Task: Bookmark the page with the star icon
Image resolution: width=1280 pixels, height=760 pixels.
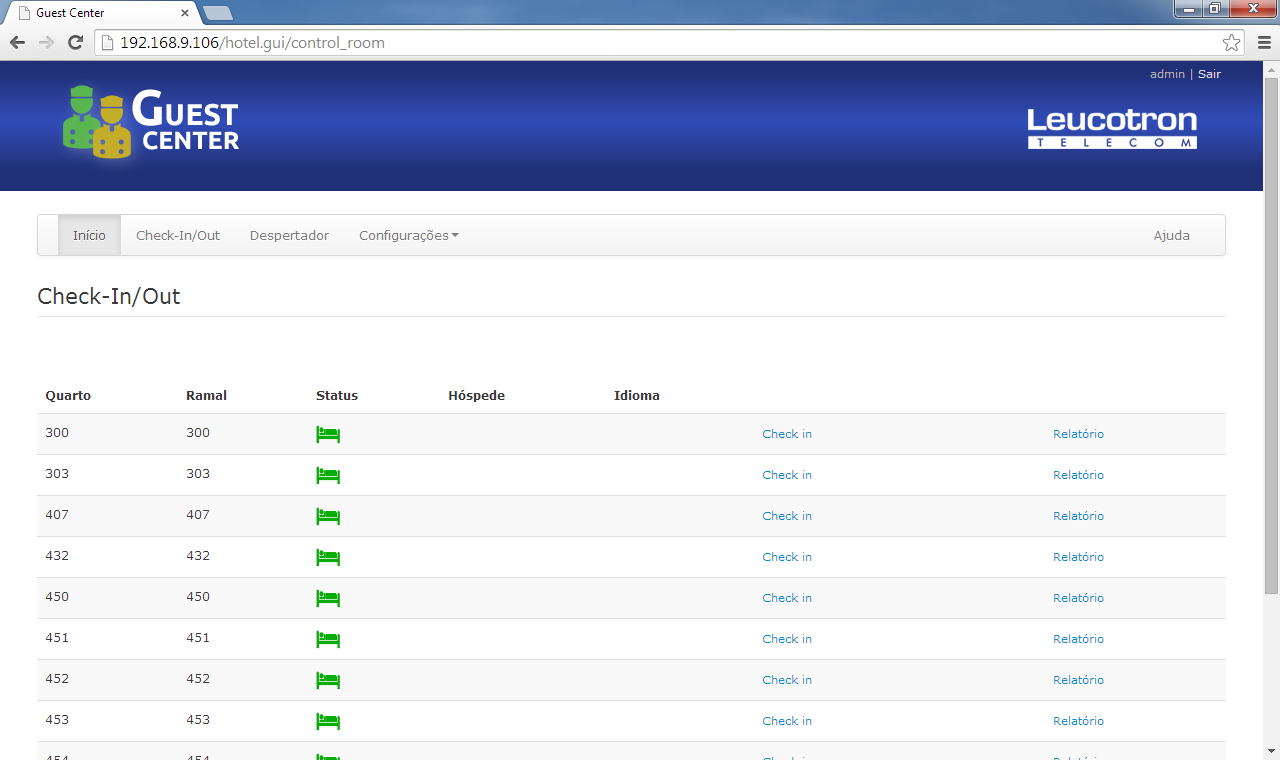Action: pos(1231,43)
